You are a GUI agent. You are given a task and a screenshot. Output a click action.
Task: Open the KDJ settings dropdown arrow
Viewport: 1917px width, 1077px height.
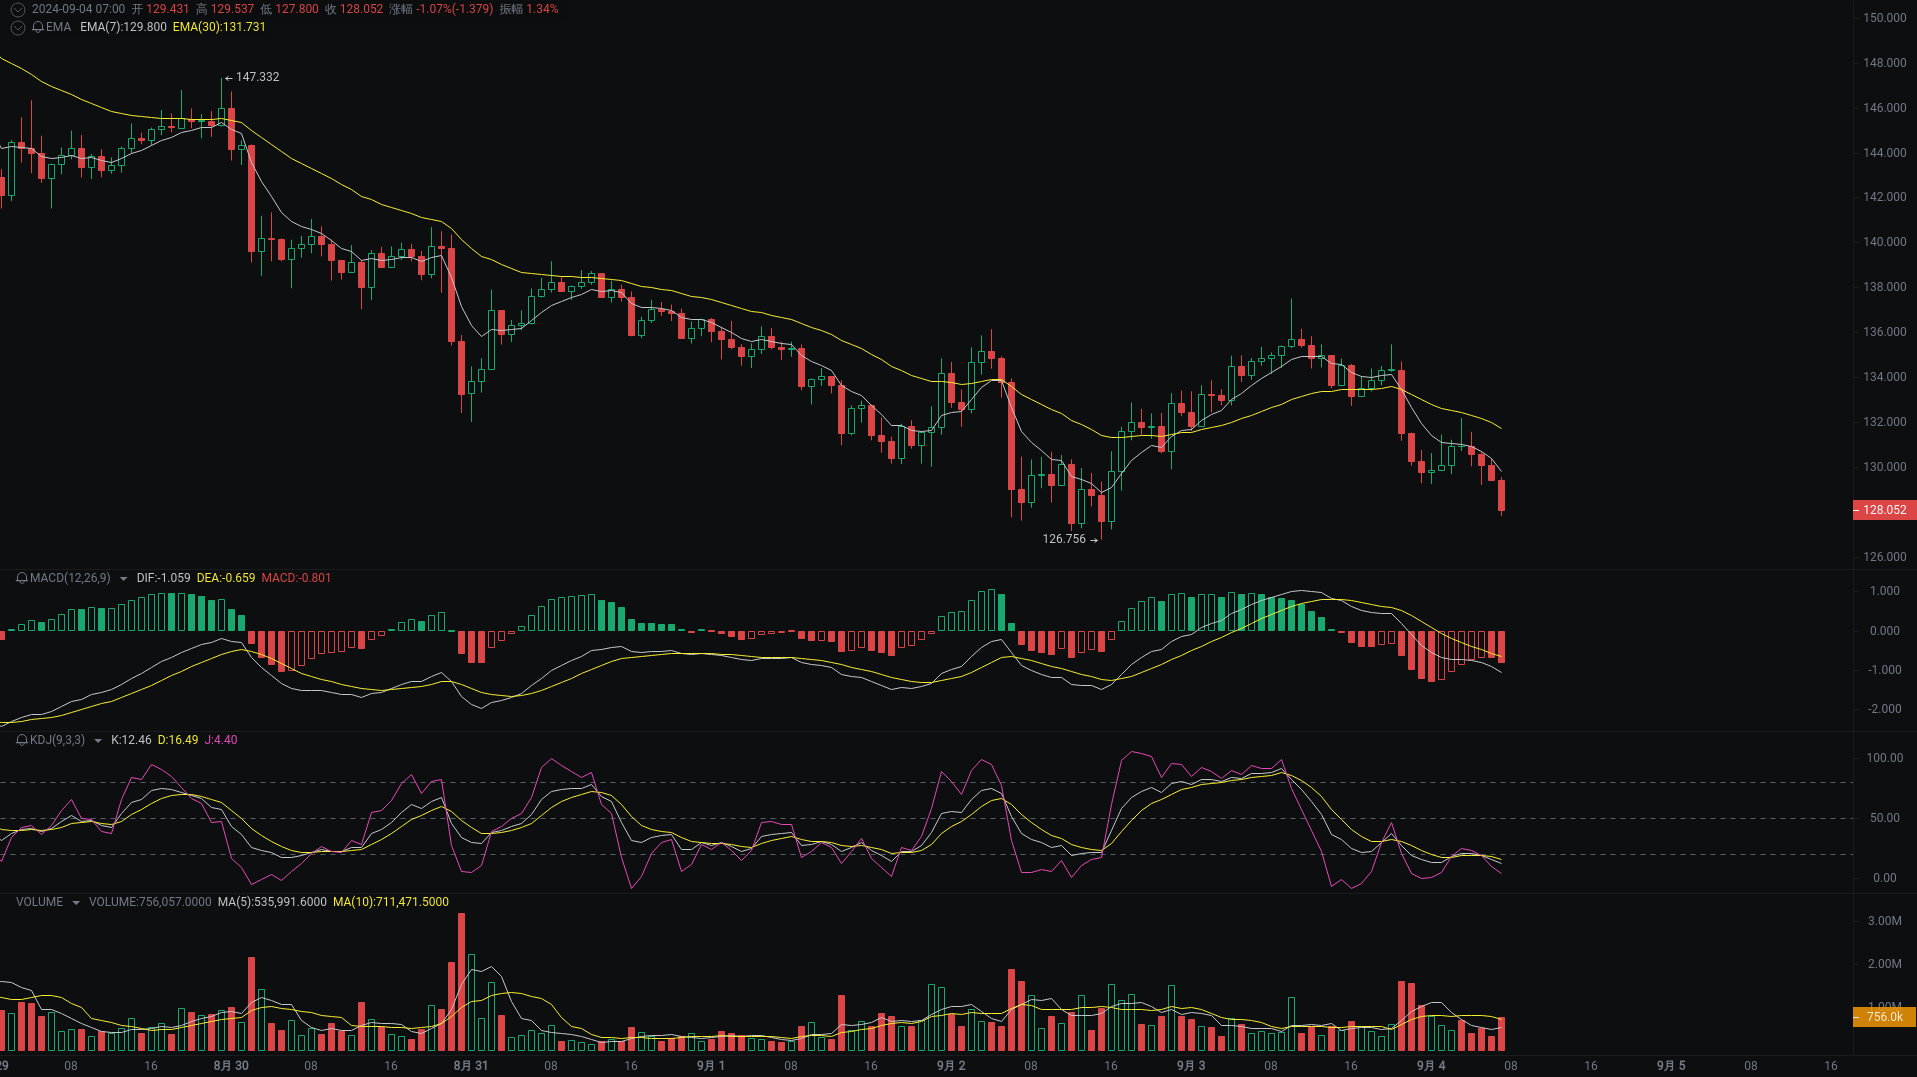click(x=98, y=740)
